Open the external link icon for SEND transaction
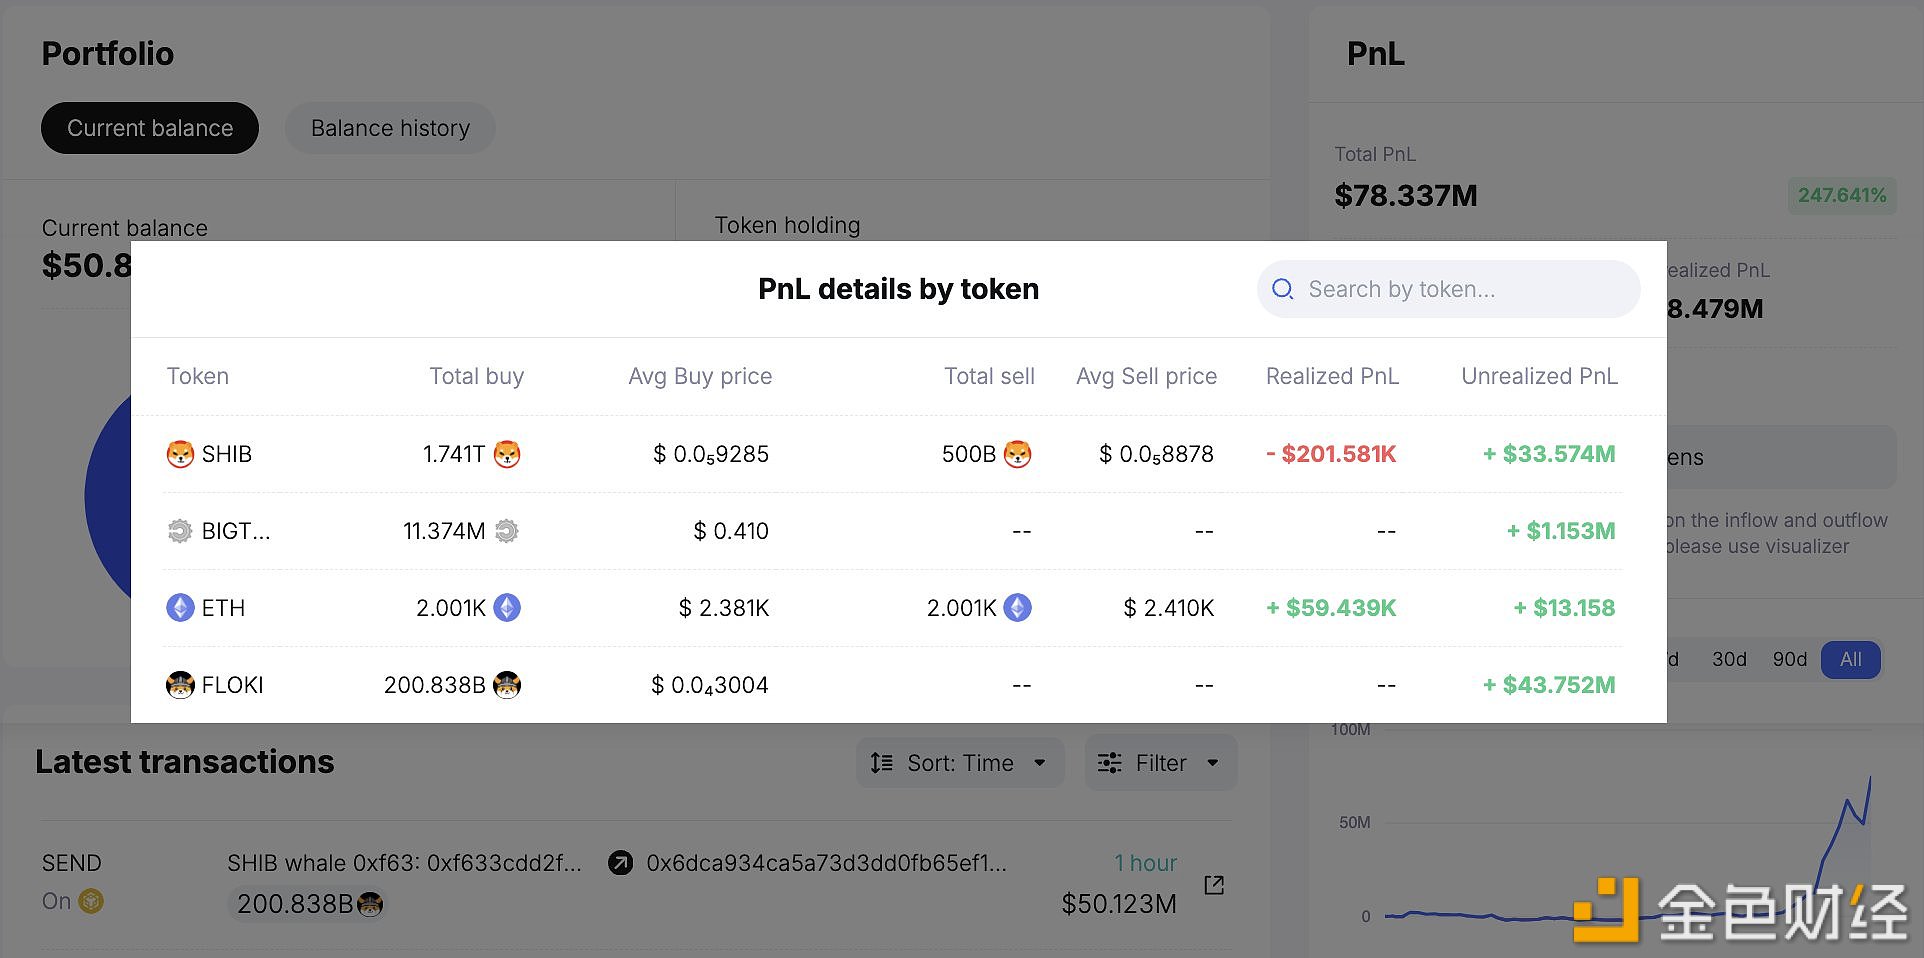The width and height of the screenshot is (1924, 958). [1214, 885]
